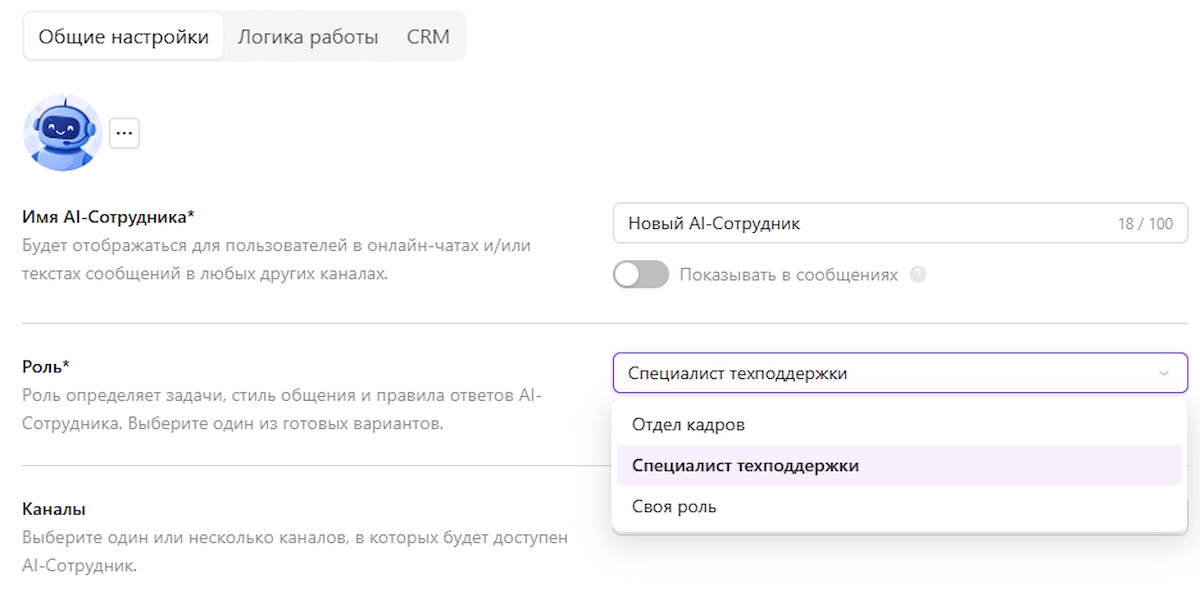The image size is (1200, 597).
Task: Toggle the Показывать в сообщениях switch
Action: [641, 274]
